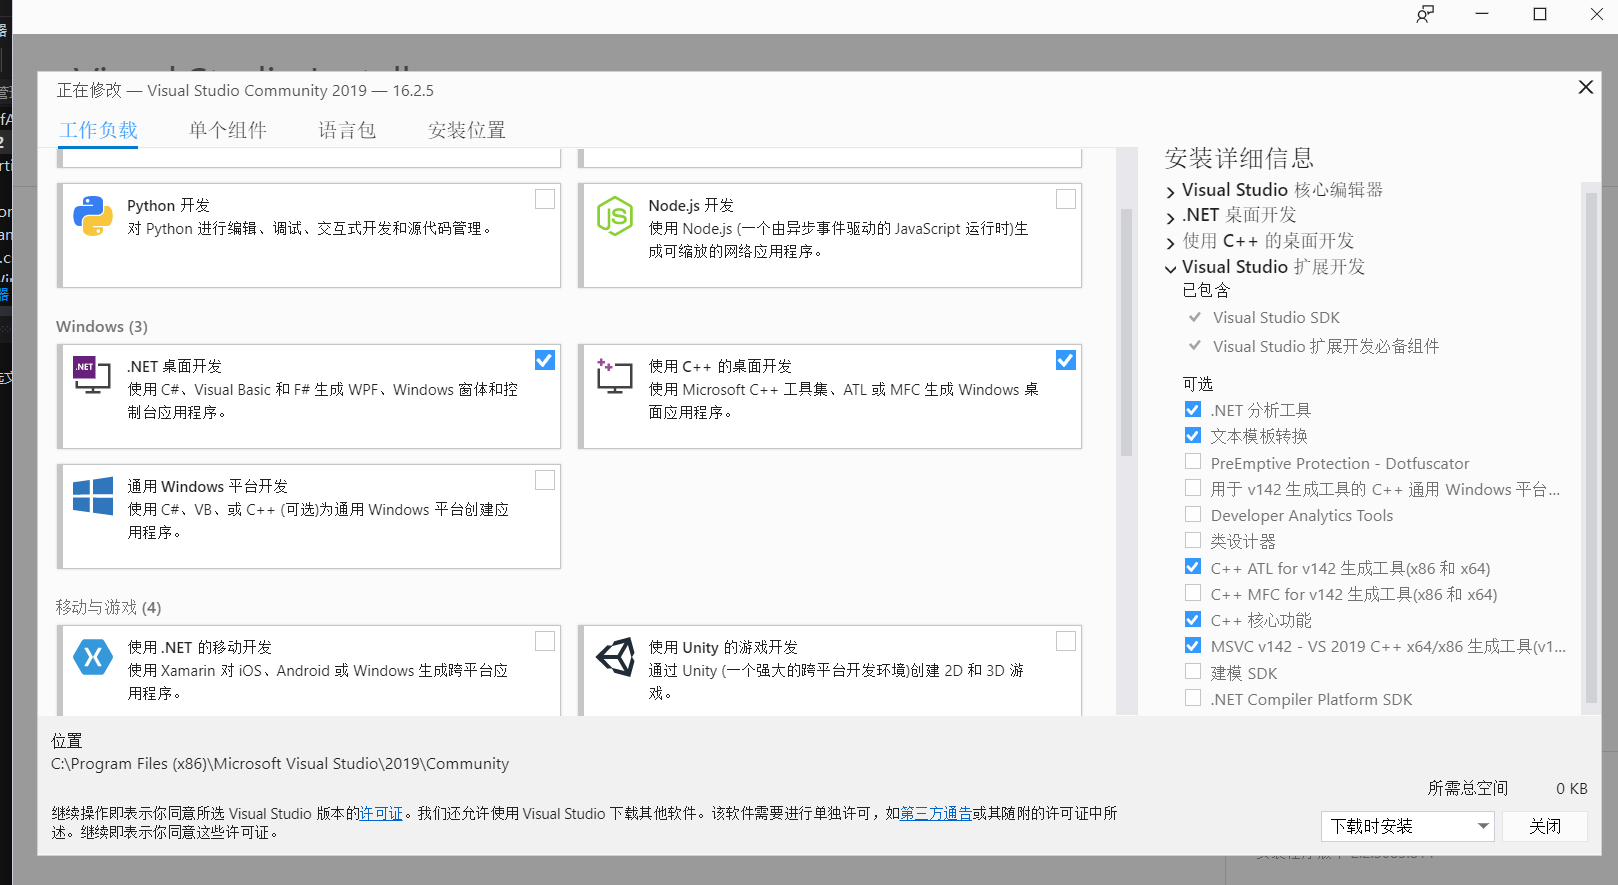
Task: Expand 使用 C++ 的桌面开发 details section
Action: (1171, 242)
